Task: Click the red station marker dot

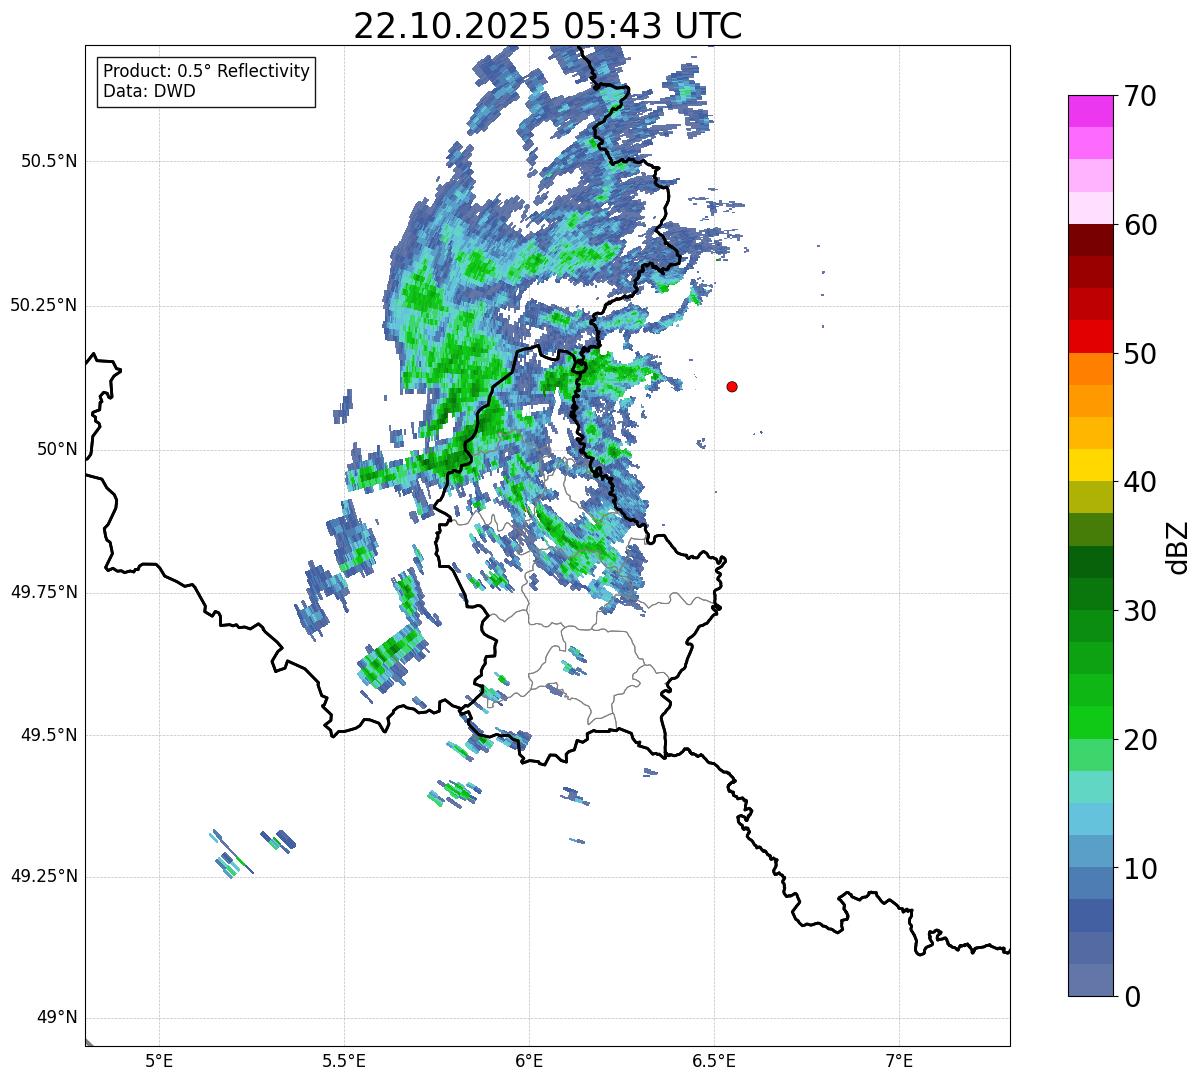Action: tap(732, 386)
